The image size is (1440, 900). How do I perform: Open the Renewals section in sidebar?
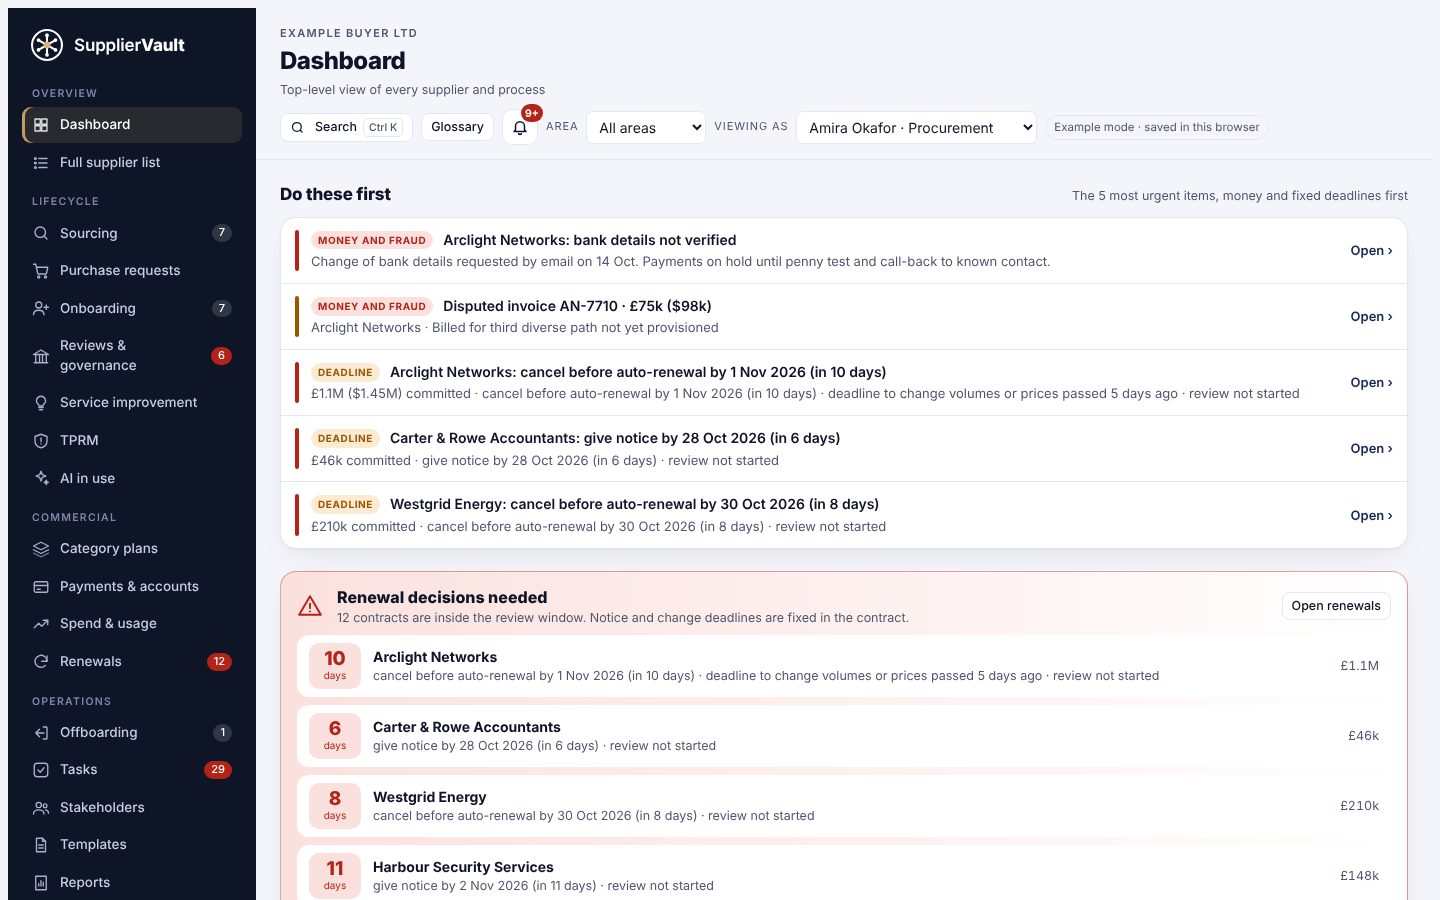click(x=132, y=662)
